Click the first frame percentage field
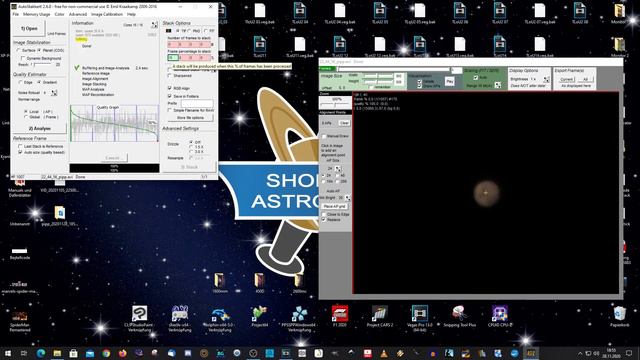640x360 pixels. tap(173, 58)
